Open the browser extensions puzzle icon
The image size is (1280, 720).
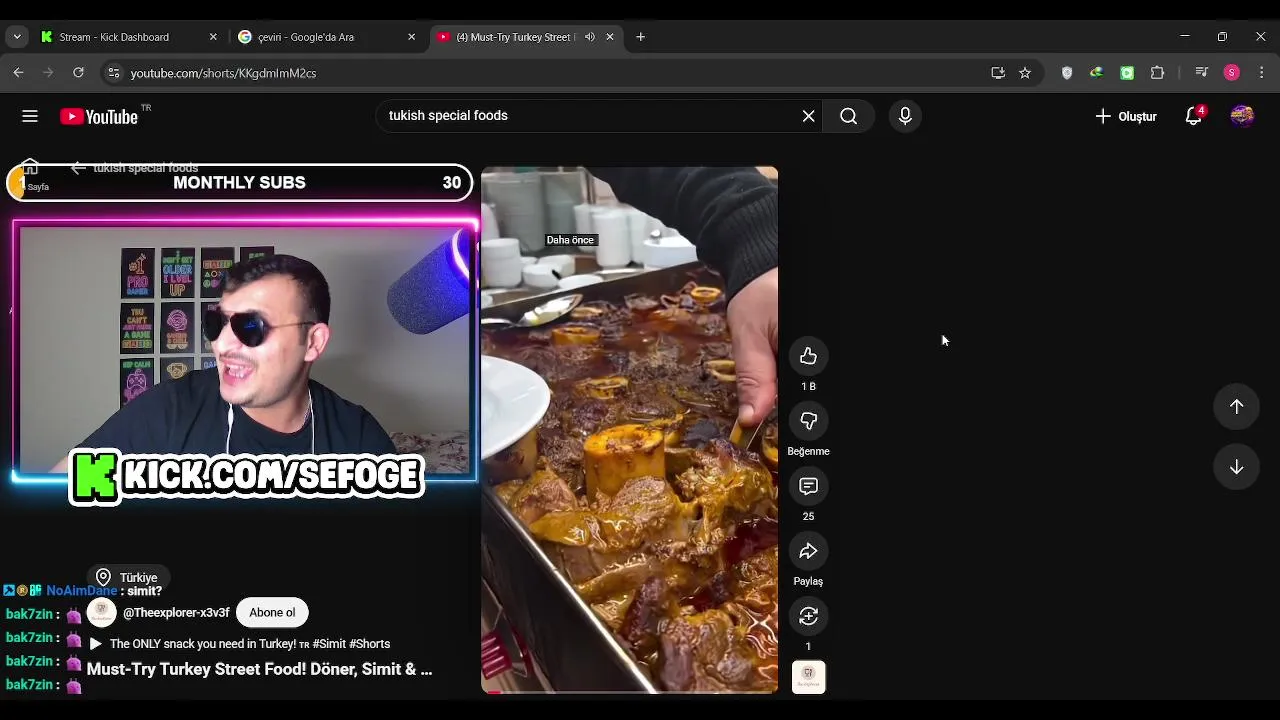click(1158, 73)
